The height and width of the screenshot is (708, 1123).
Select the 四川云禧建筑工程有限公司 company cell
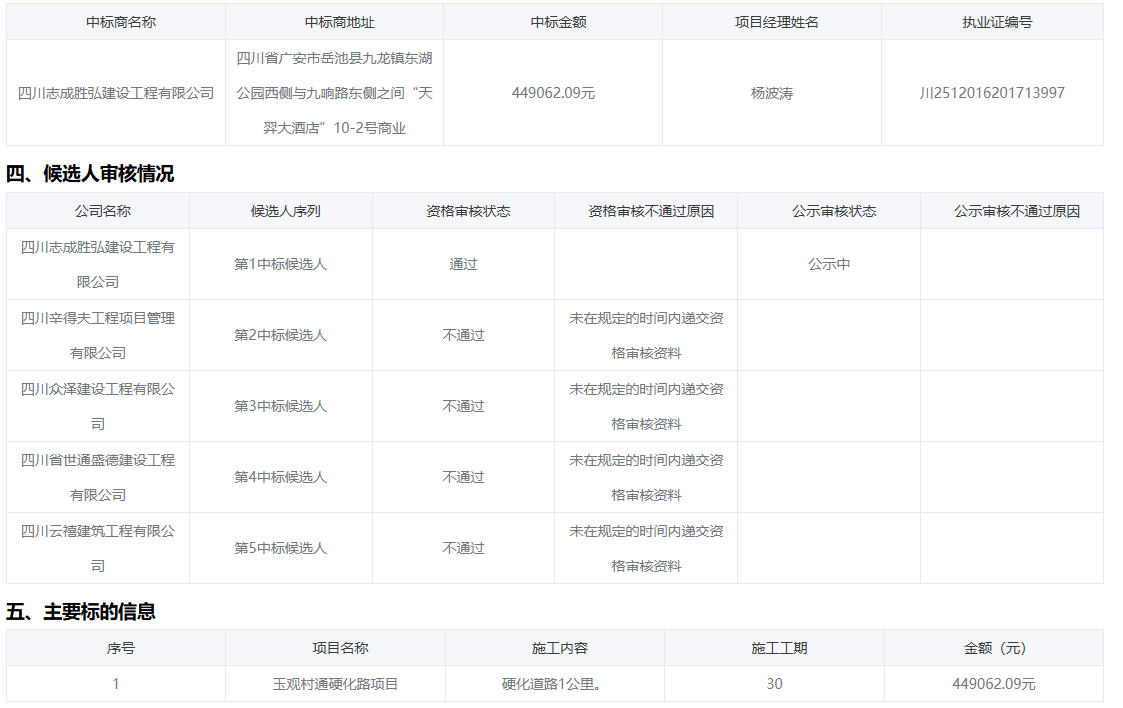tap(98, 548)
